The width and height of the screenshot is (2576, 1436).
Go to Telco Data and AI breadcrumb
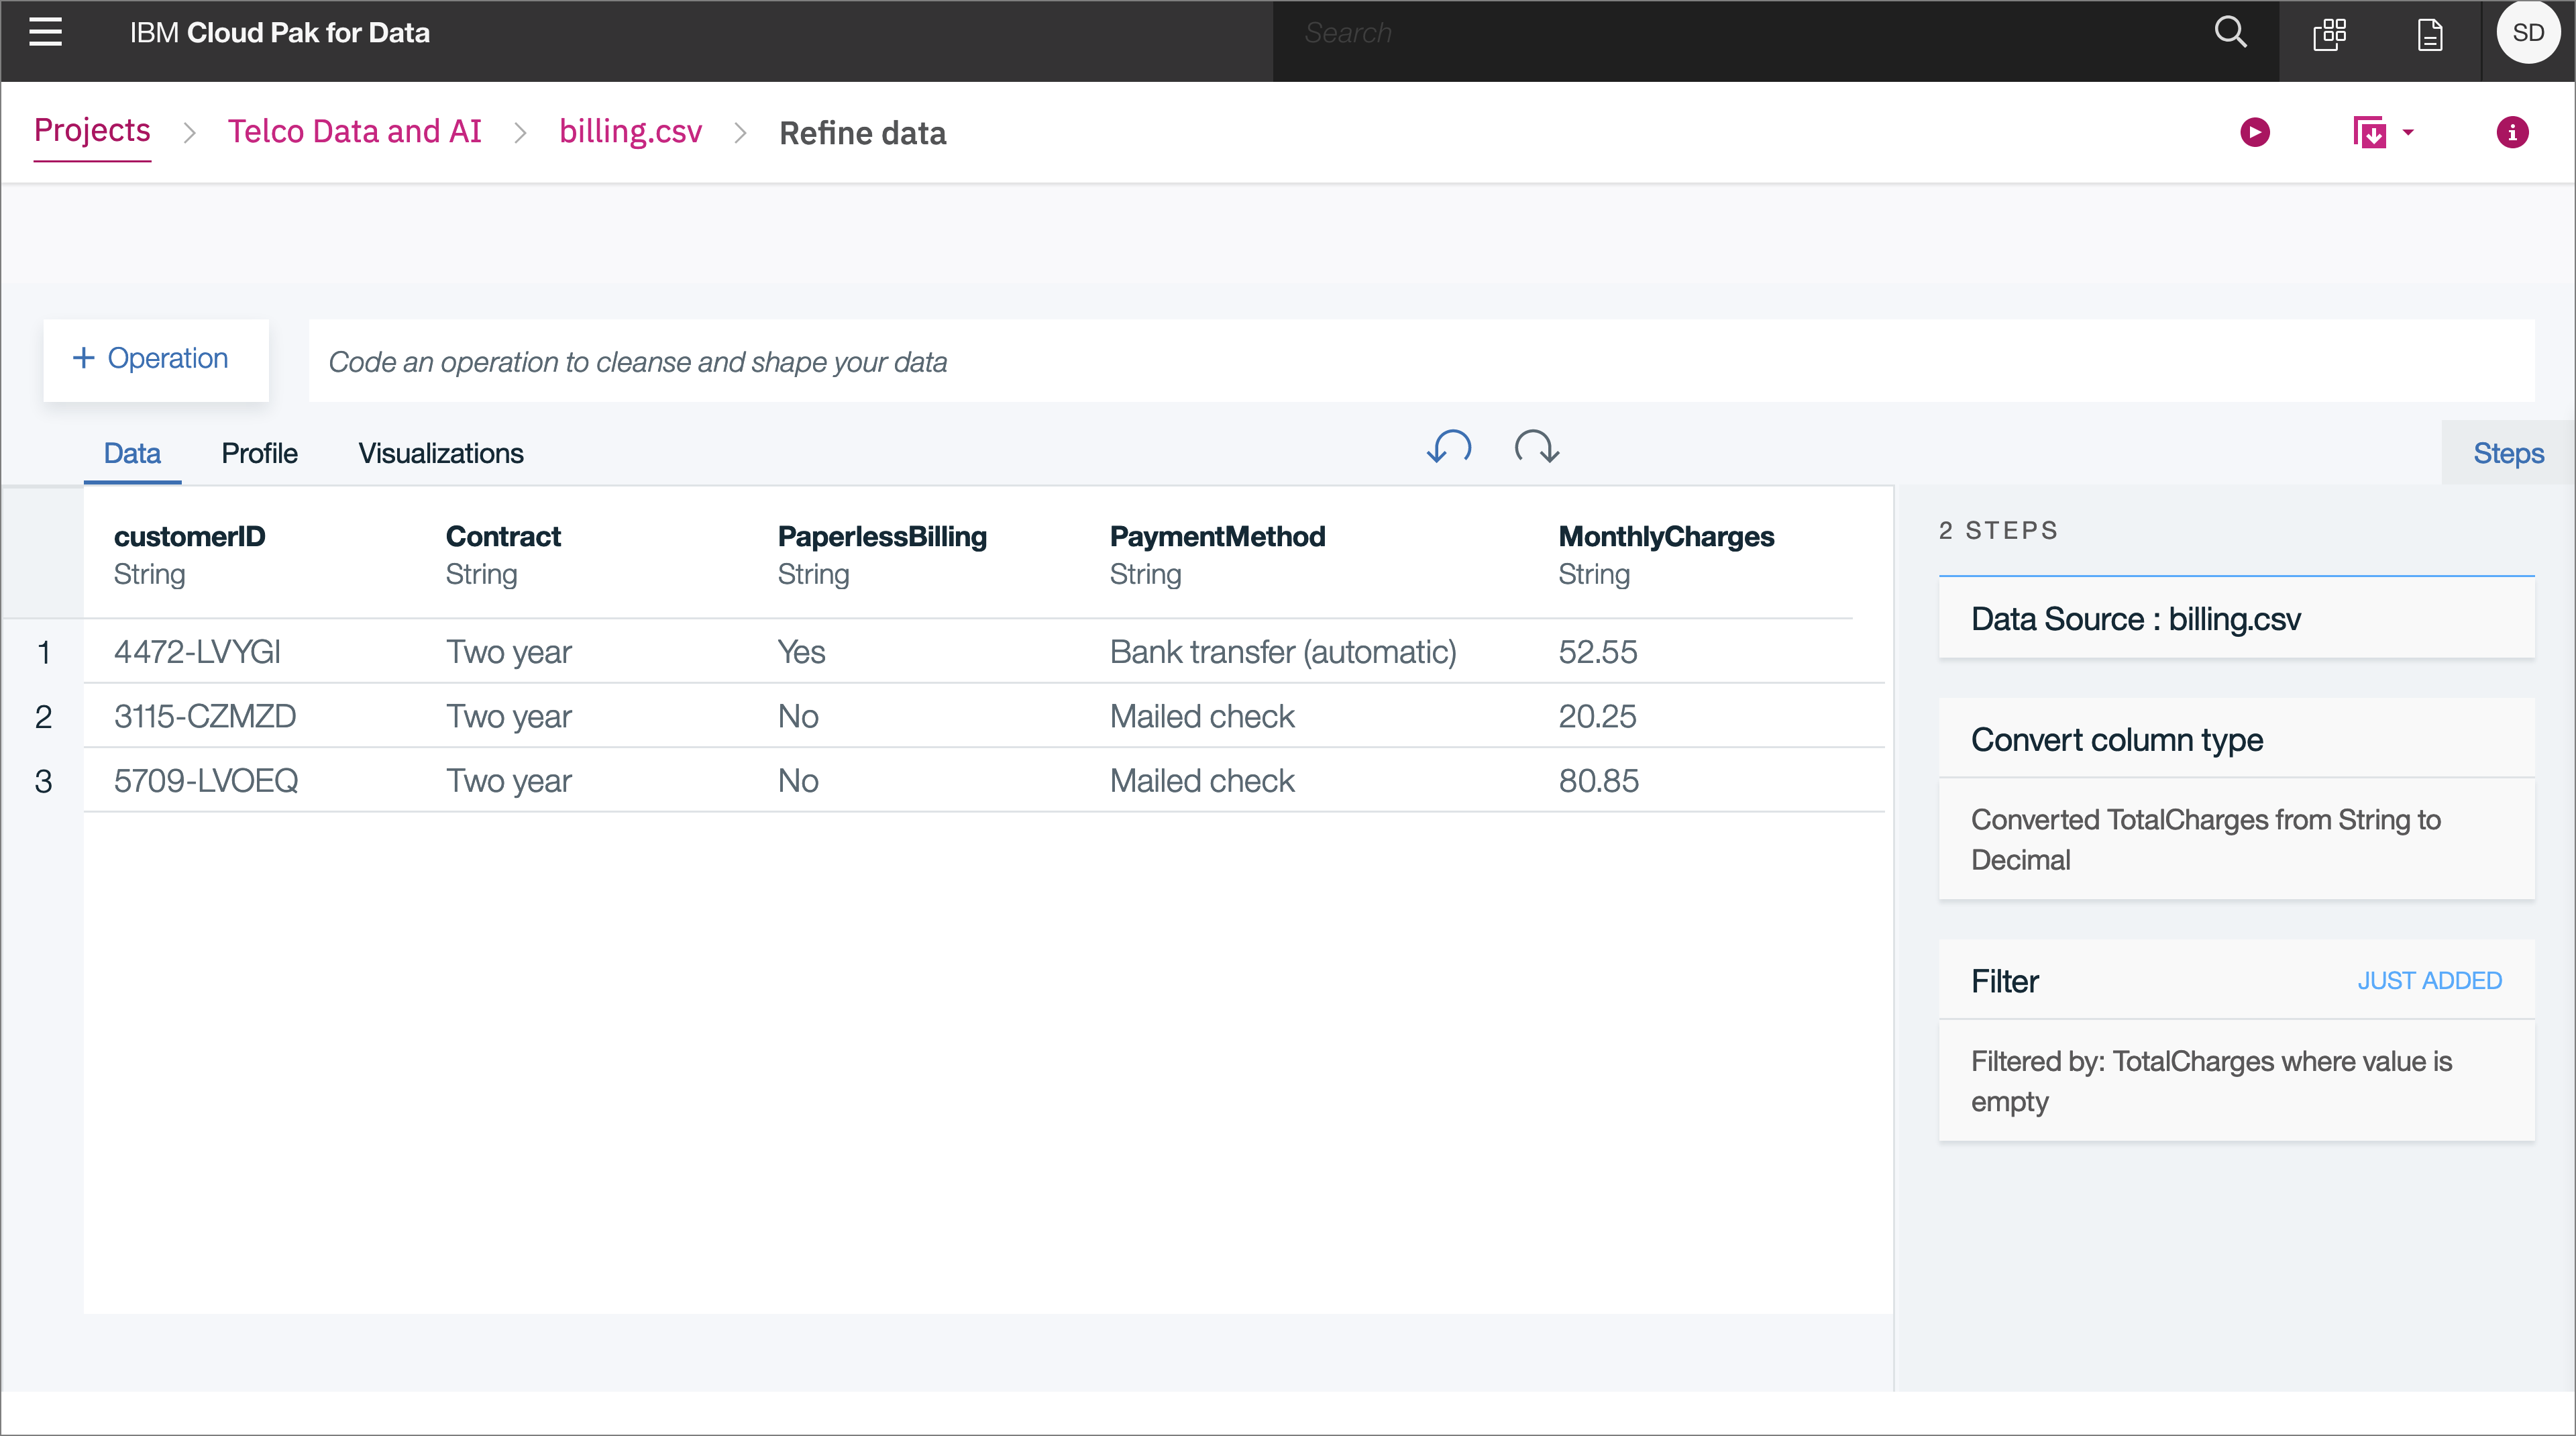coord(354,132)
